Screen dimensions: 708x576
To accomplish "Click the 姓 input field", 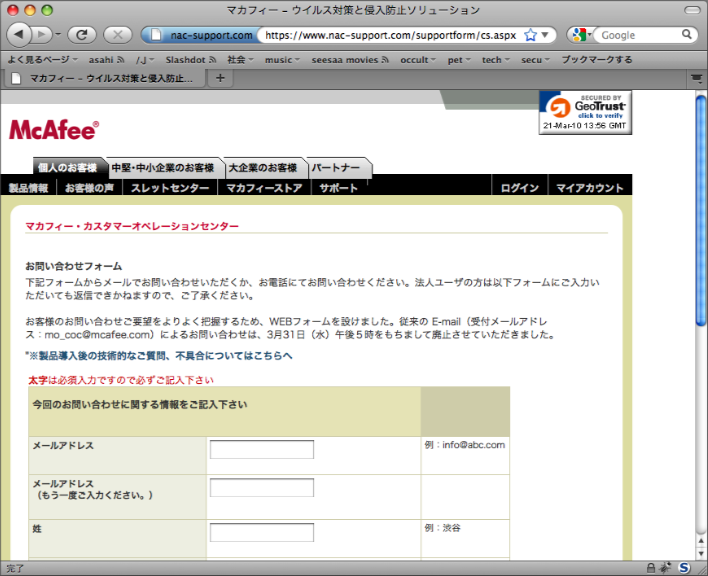I will [x=262, y=533].
